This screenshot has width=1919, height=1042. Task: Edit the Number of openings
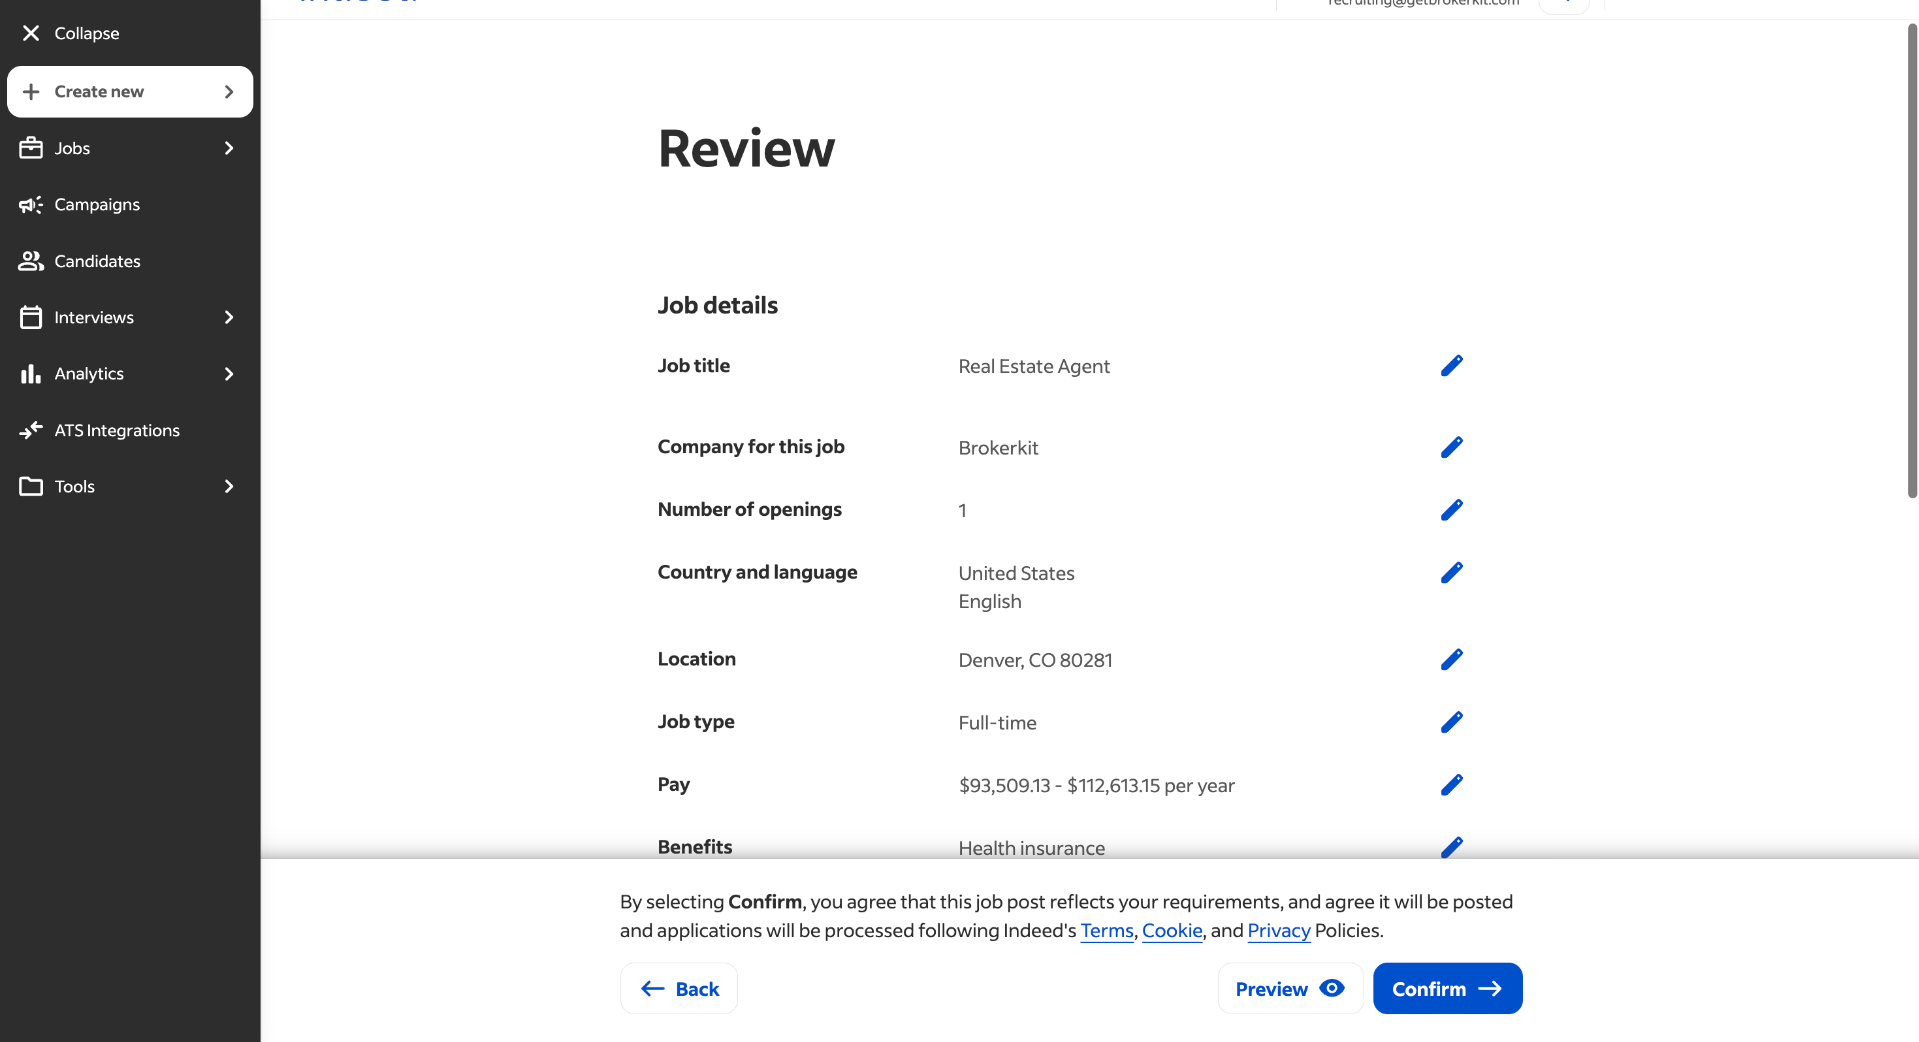tap(1452, 510)
